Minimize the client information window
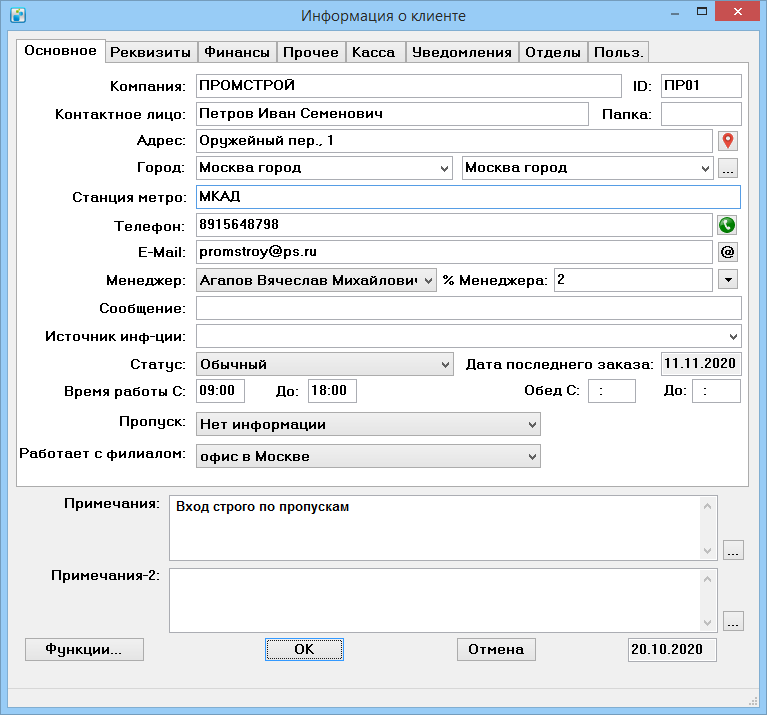The width and height of the screenshot is (767, 715). click(x=676, y=12)
